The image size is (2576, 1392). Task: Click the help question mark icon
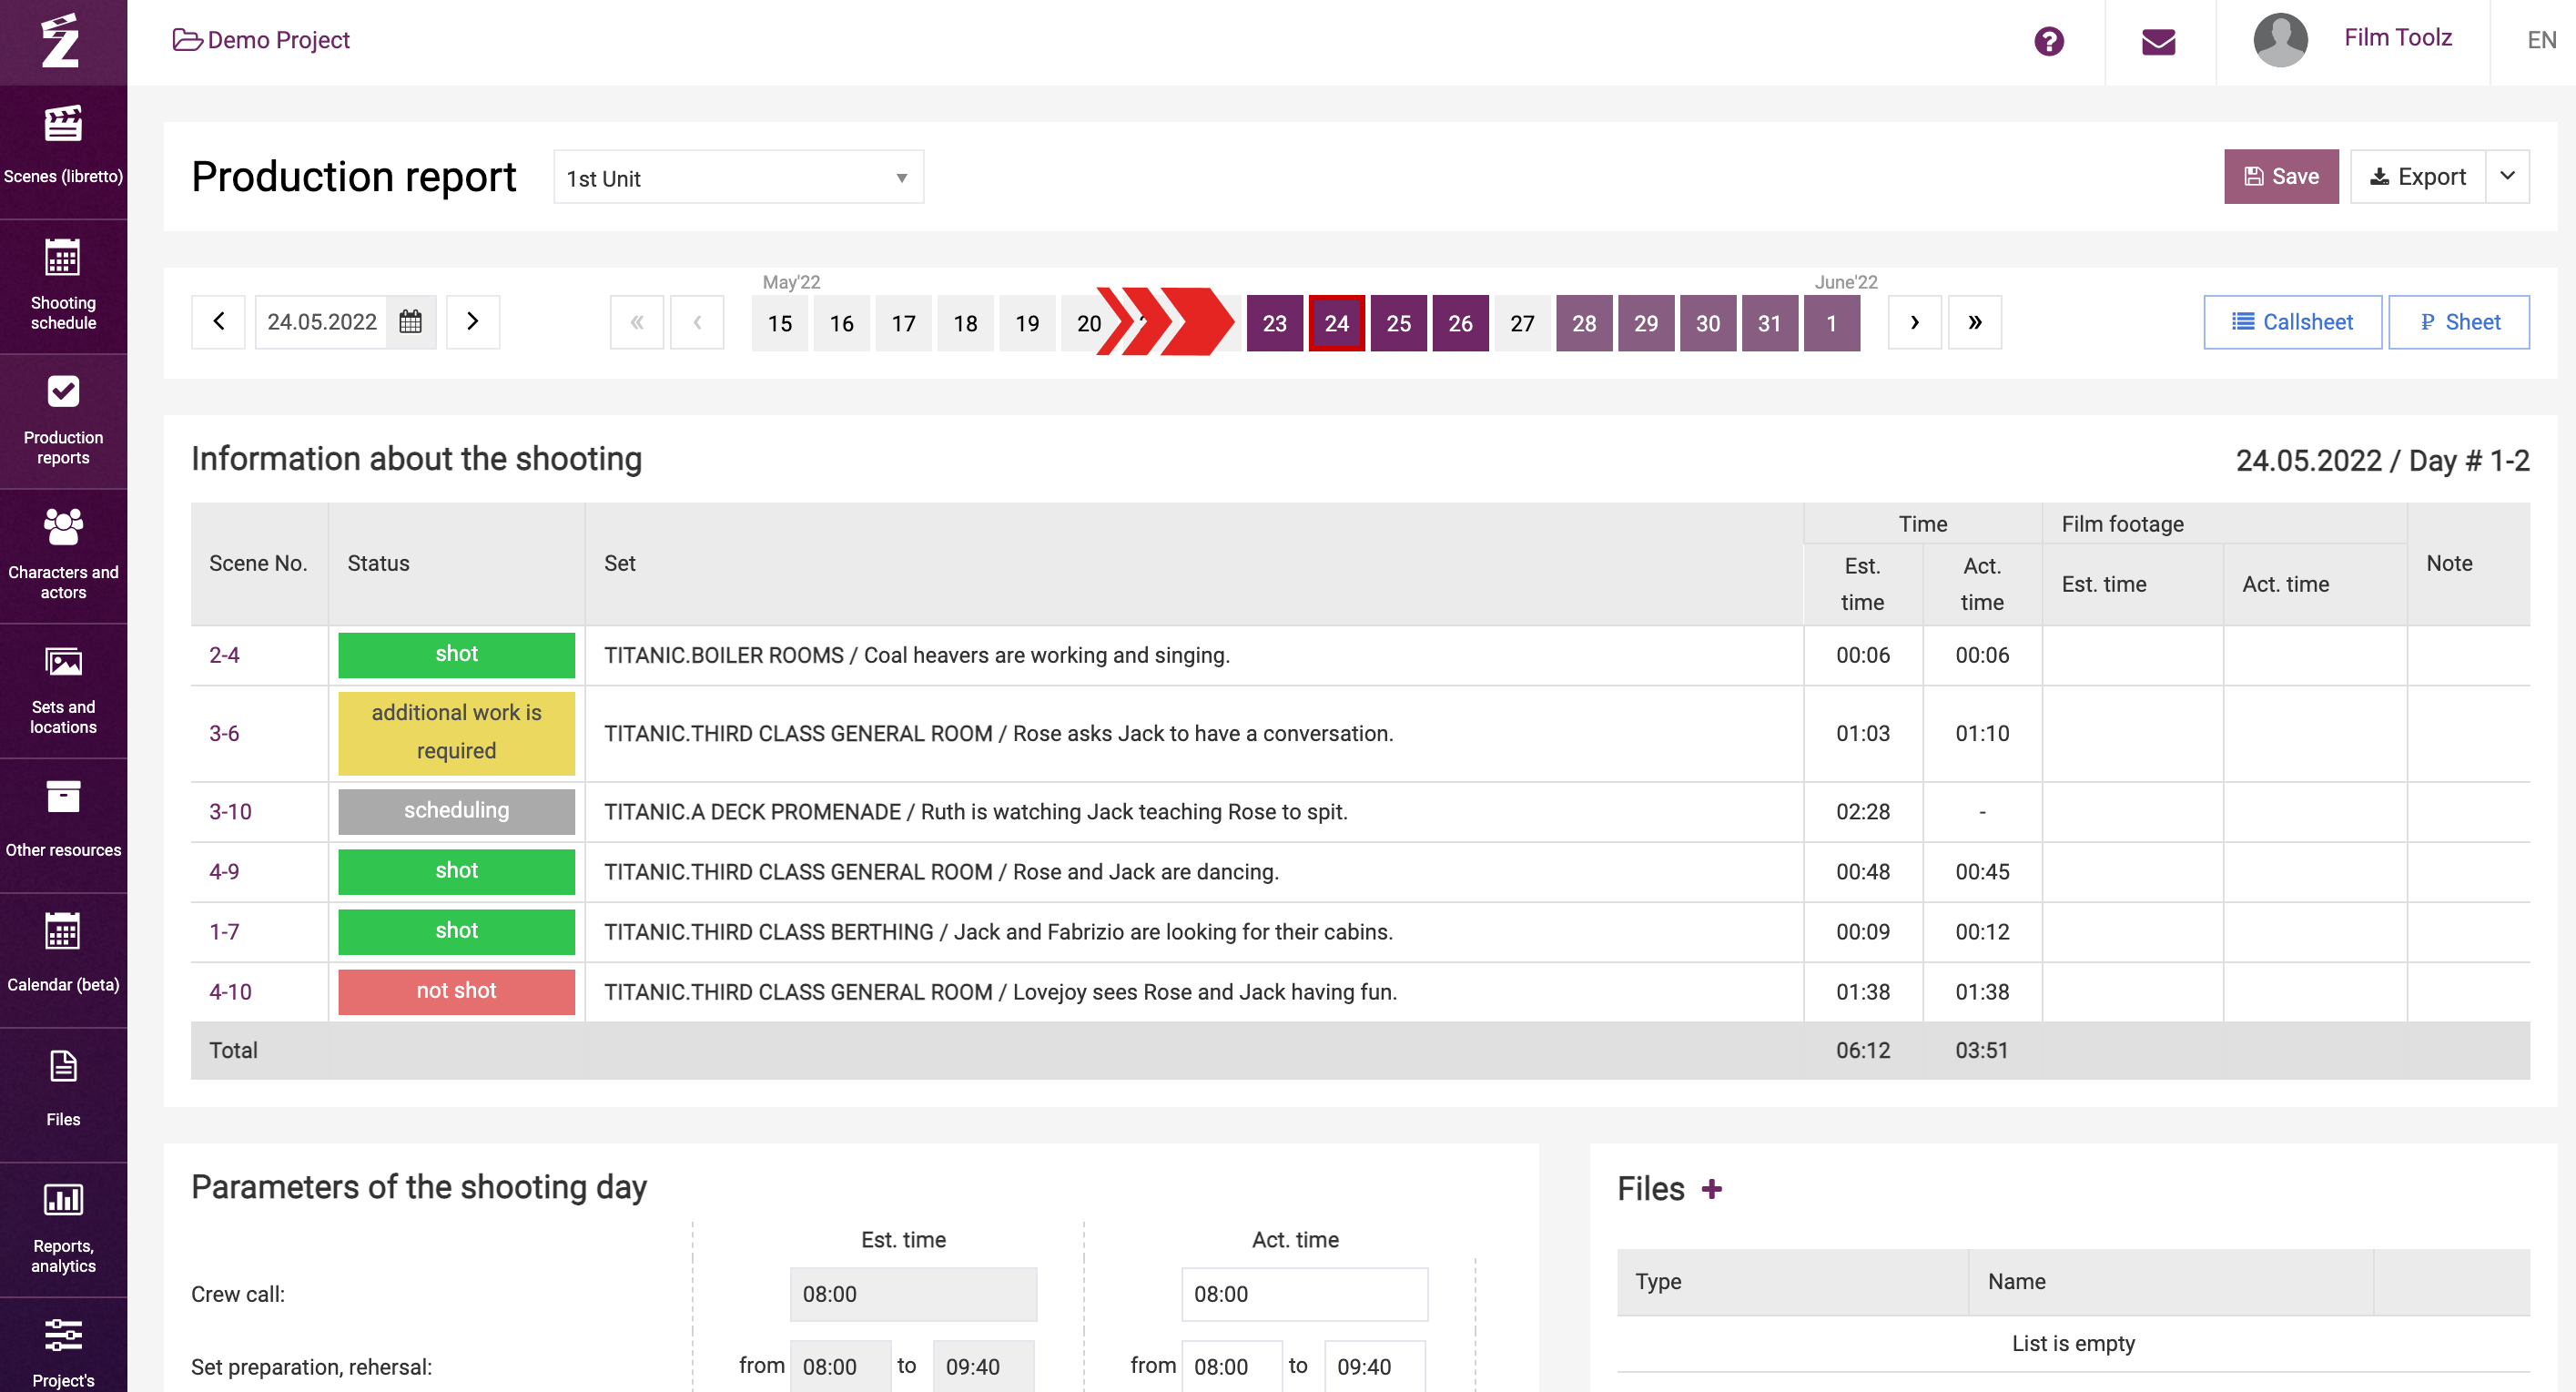point(2049,41)
